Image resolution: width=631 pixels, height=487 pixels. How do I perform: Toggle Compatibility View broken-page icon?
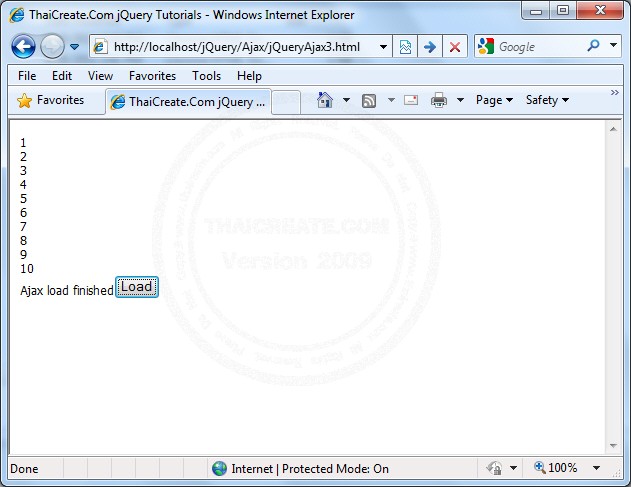pyautogui.click(x=405, y=47)
